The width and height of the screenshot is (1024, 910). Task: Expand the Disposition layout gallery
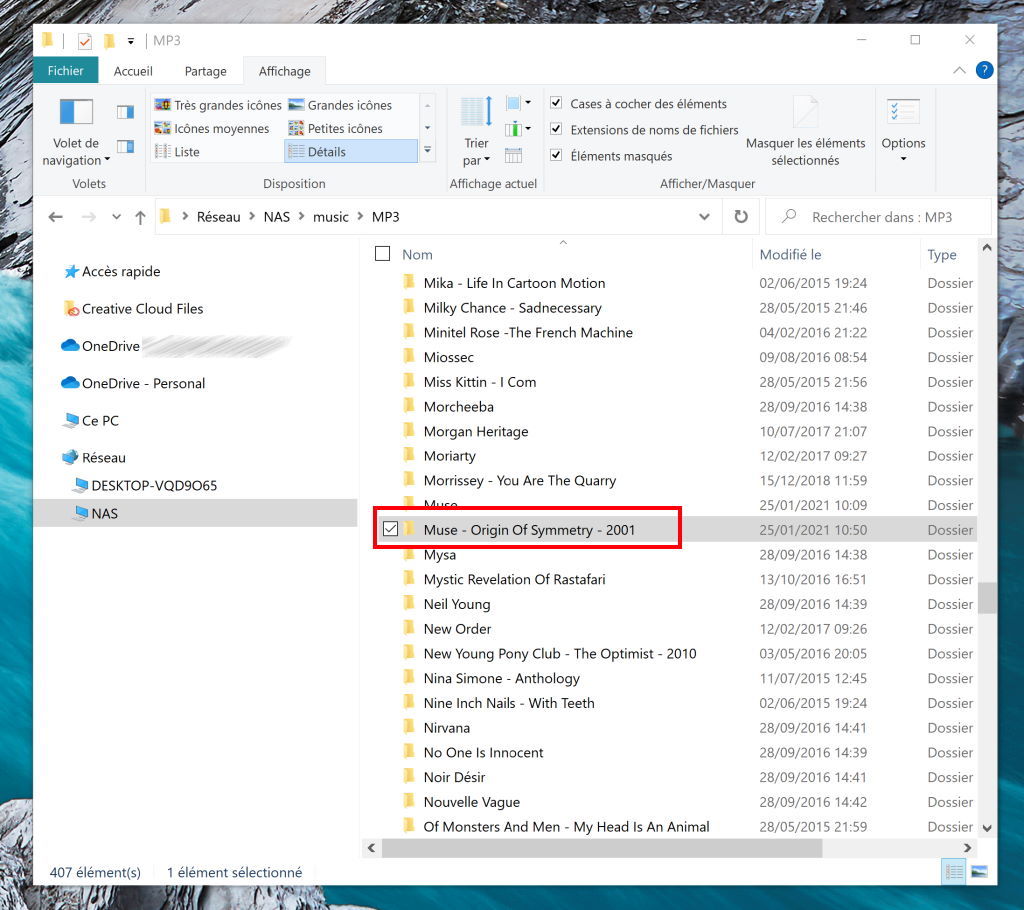click(x=428, y=150)
